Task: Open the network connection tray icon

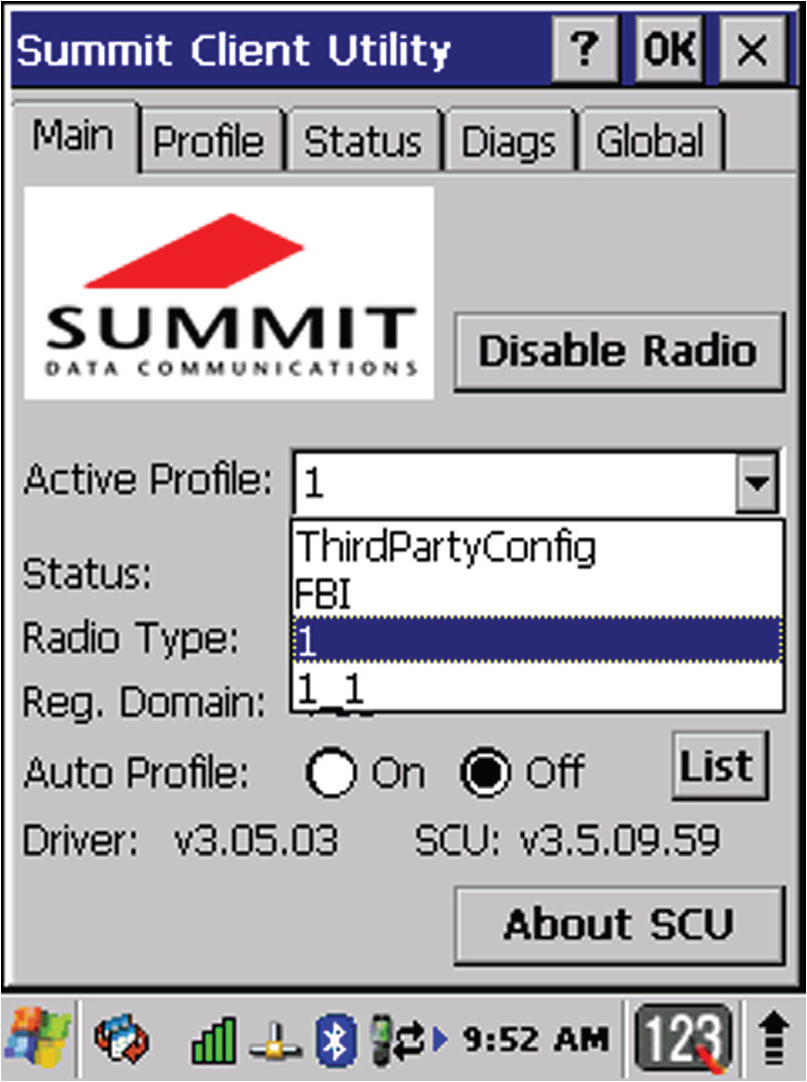Action: [x=275, y=1042]
